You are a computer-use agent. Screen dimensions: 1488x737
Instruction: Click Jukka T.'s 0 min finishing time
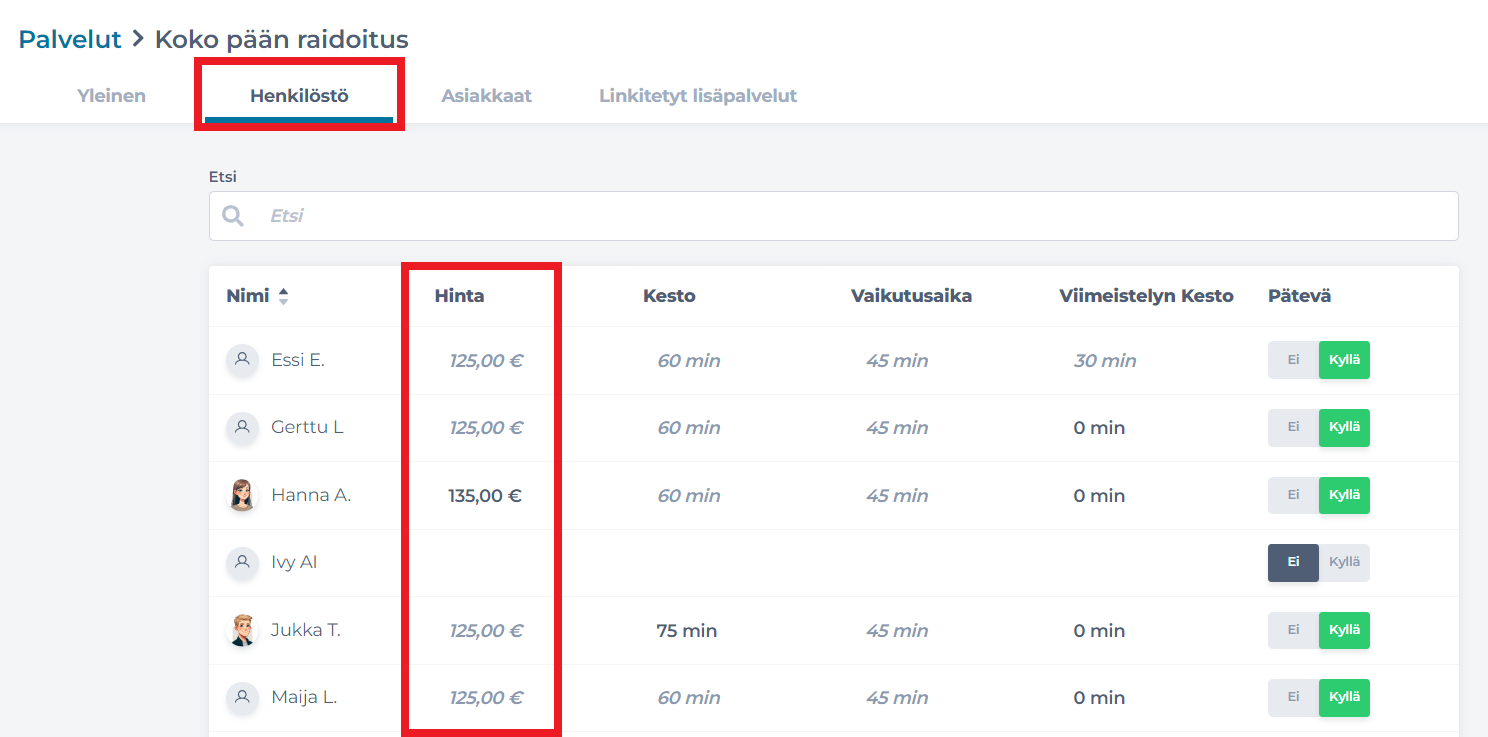(1100, 631)
